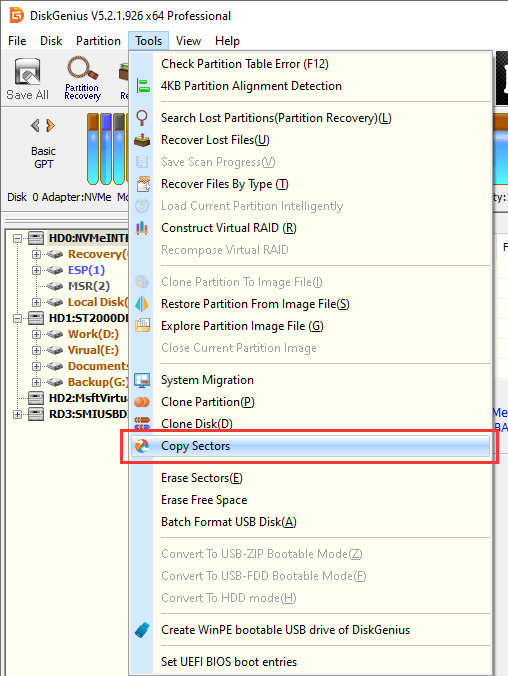Choose Recover Lost Files(U) entry
This screenshot has width=508, height=676.
(x=310, y=140)
